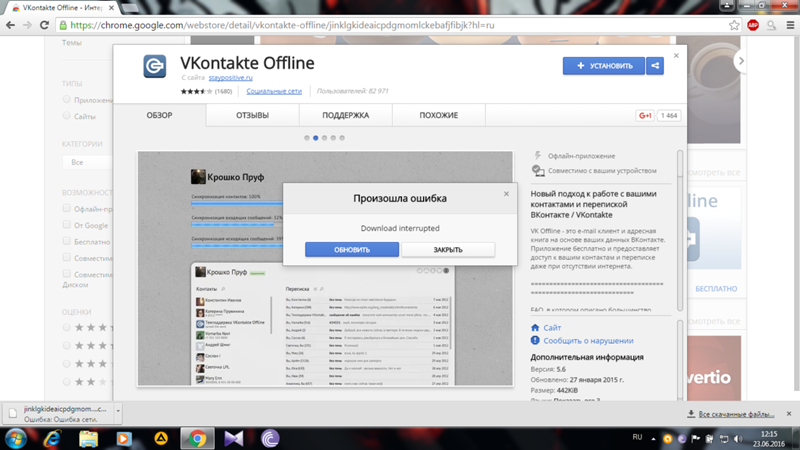Viewport: 800px width, 450px height.
Task: Open the Темы section in store sidebar
Action: (x=72, y=43)
